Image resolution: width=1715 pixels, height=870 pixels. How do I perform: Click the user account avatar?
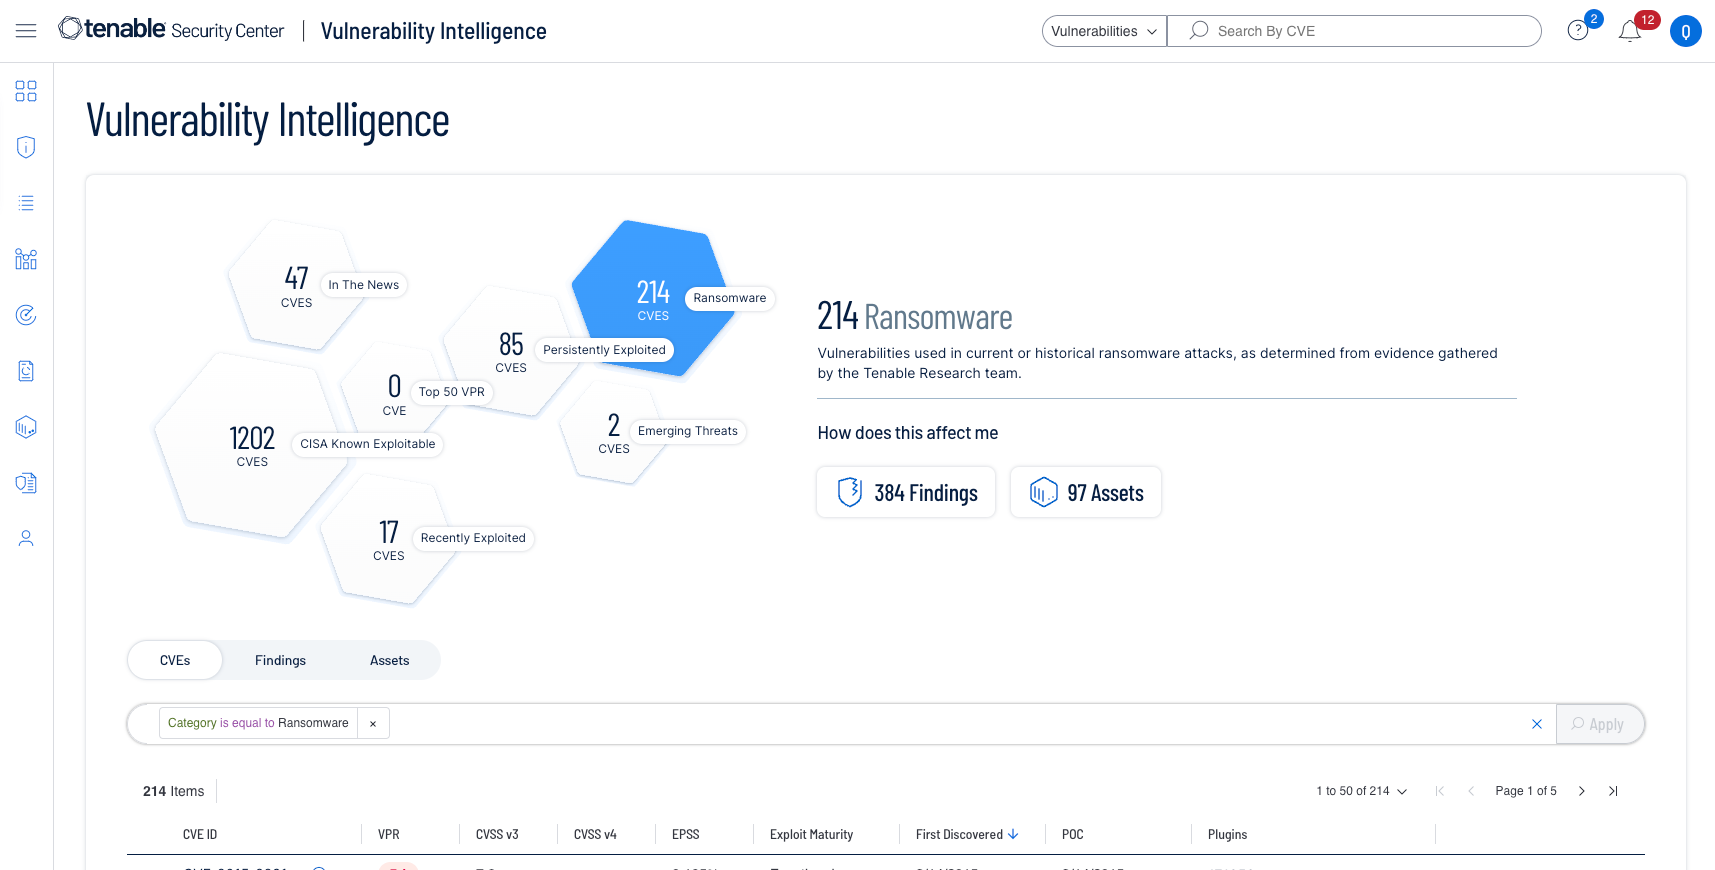click(1685, 31)
